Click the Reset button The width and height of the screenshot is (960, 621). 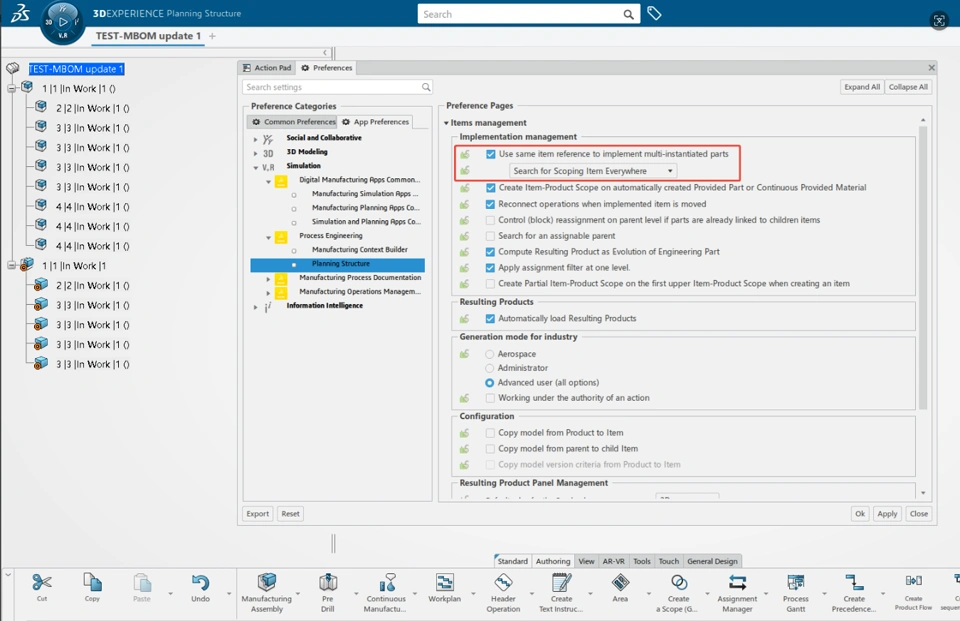290,514
